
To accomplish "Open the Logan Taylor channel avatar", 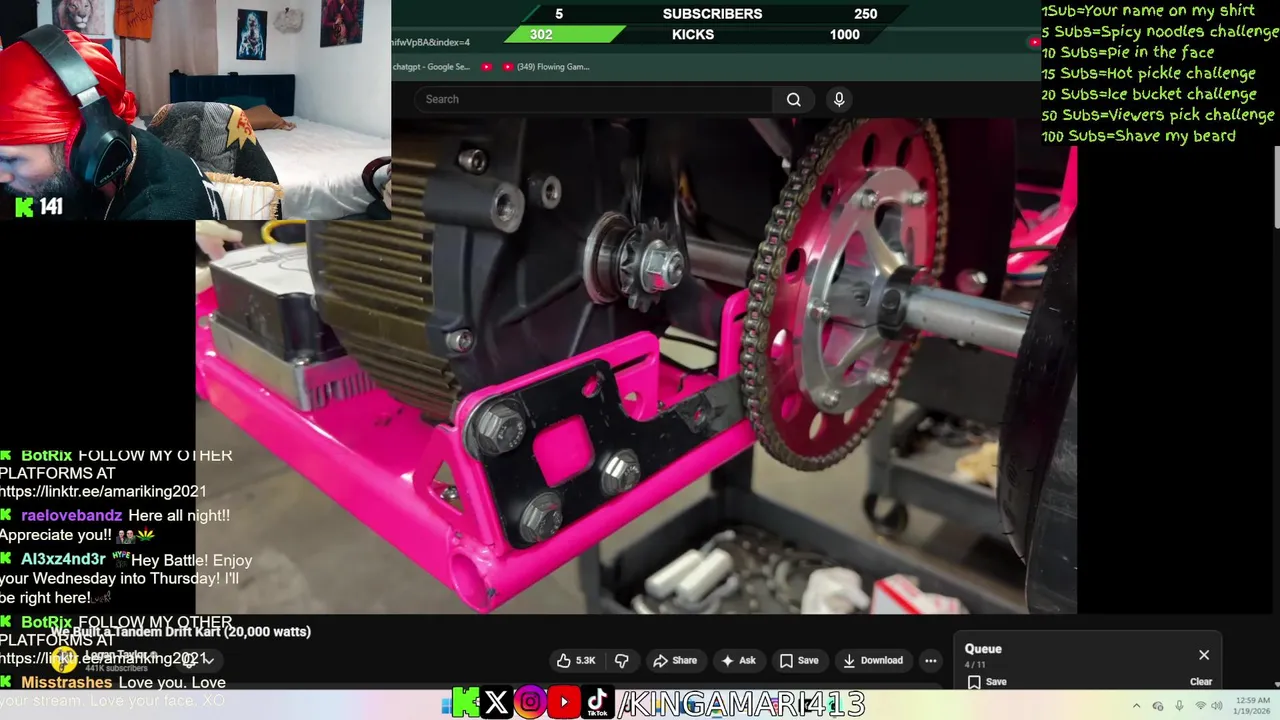I will tap(66, 659).
